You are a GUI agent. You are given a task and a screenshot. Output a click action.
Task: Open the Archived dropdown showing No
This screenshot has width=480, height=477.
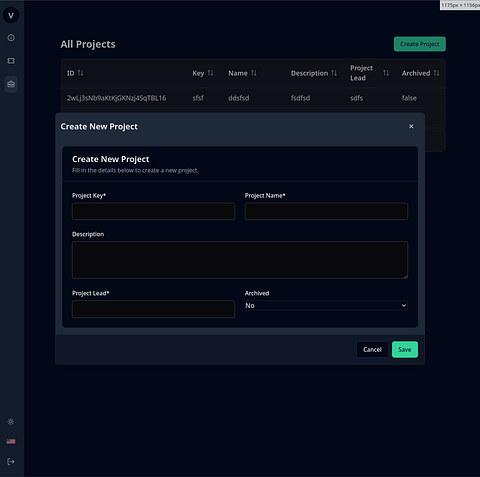pos(326,305)
